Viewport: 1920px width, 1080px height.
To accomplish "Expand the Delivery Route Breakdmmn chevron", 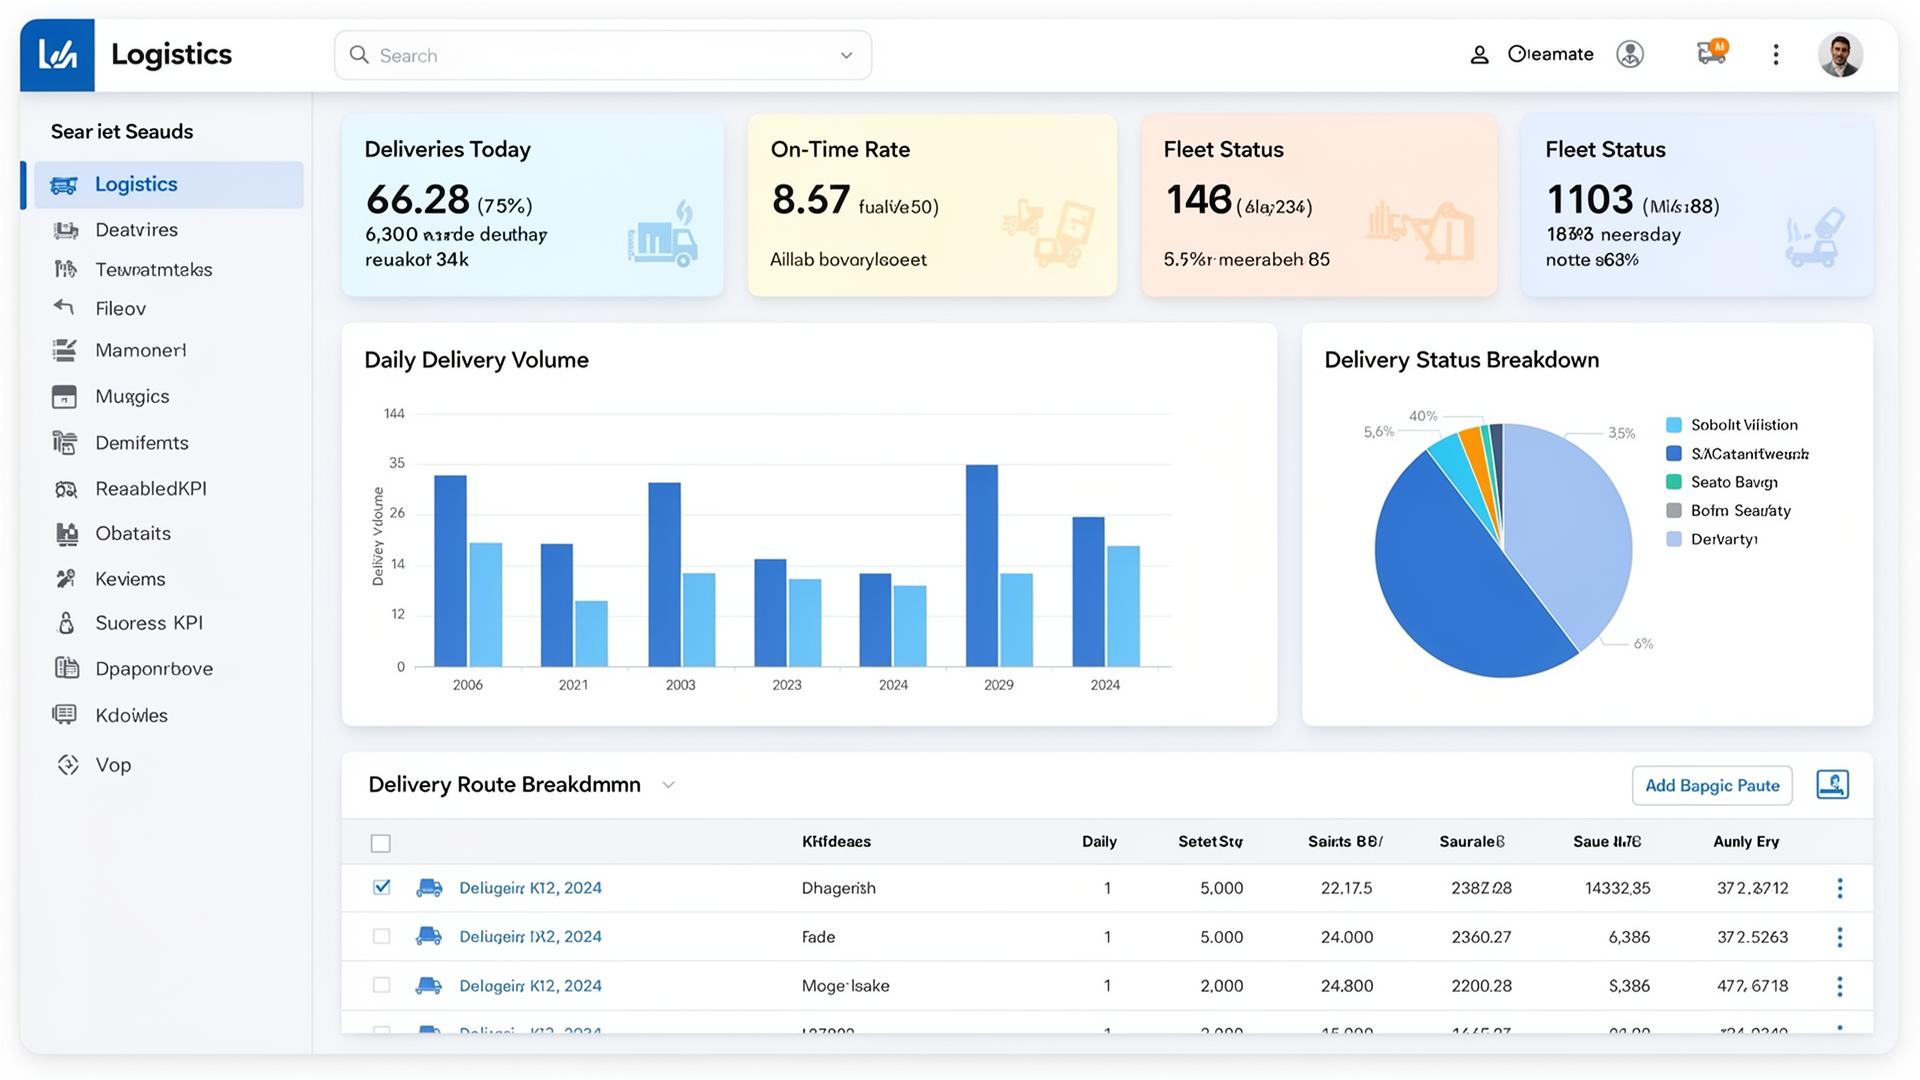I will pos(668,785).
